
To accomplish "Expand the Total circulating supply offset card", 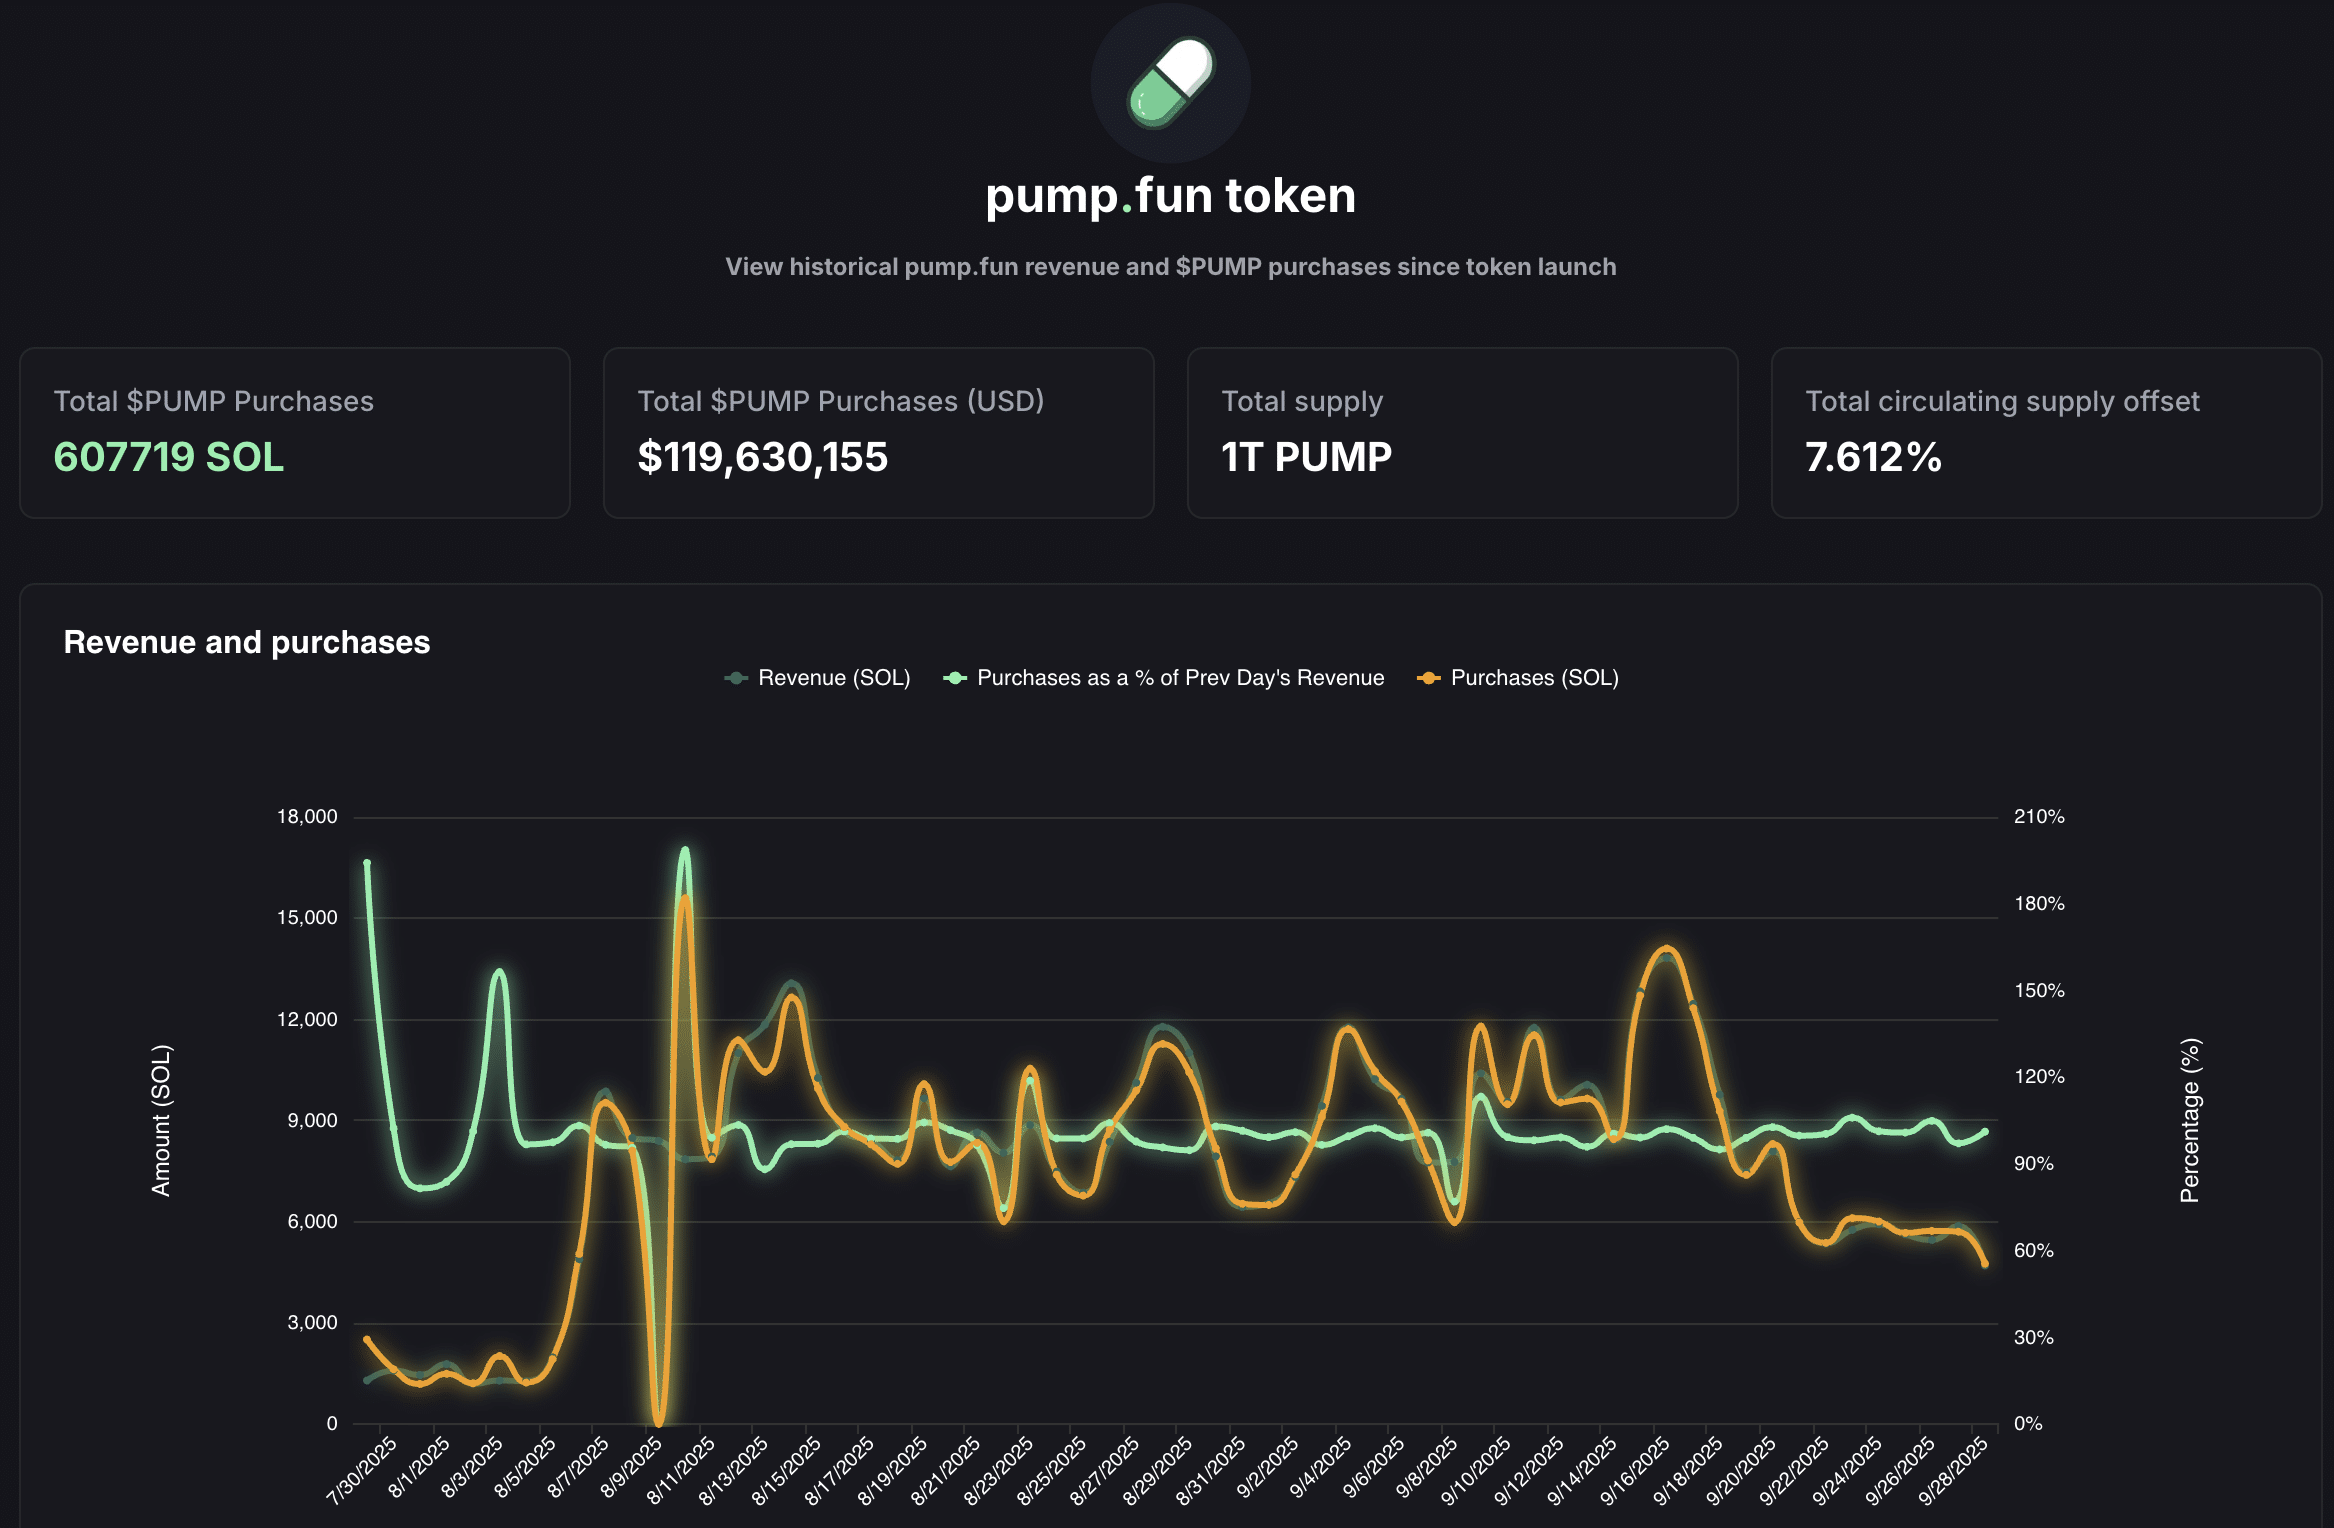I will [x=2050, y=432].
